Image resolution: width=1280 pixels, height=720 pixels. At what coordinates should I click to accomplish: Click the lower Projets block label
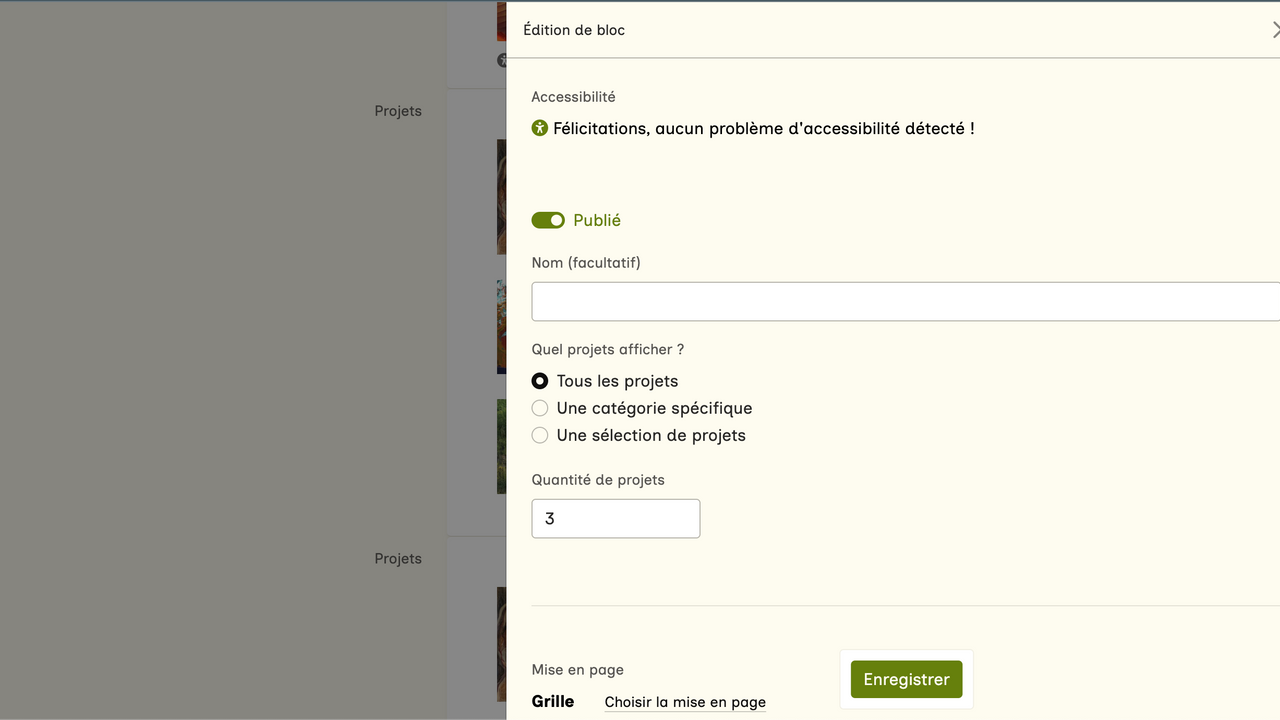tap(398, 559)
